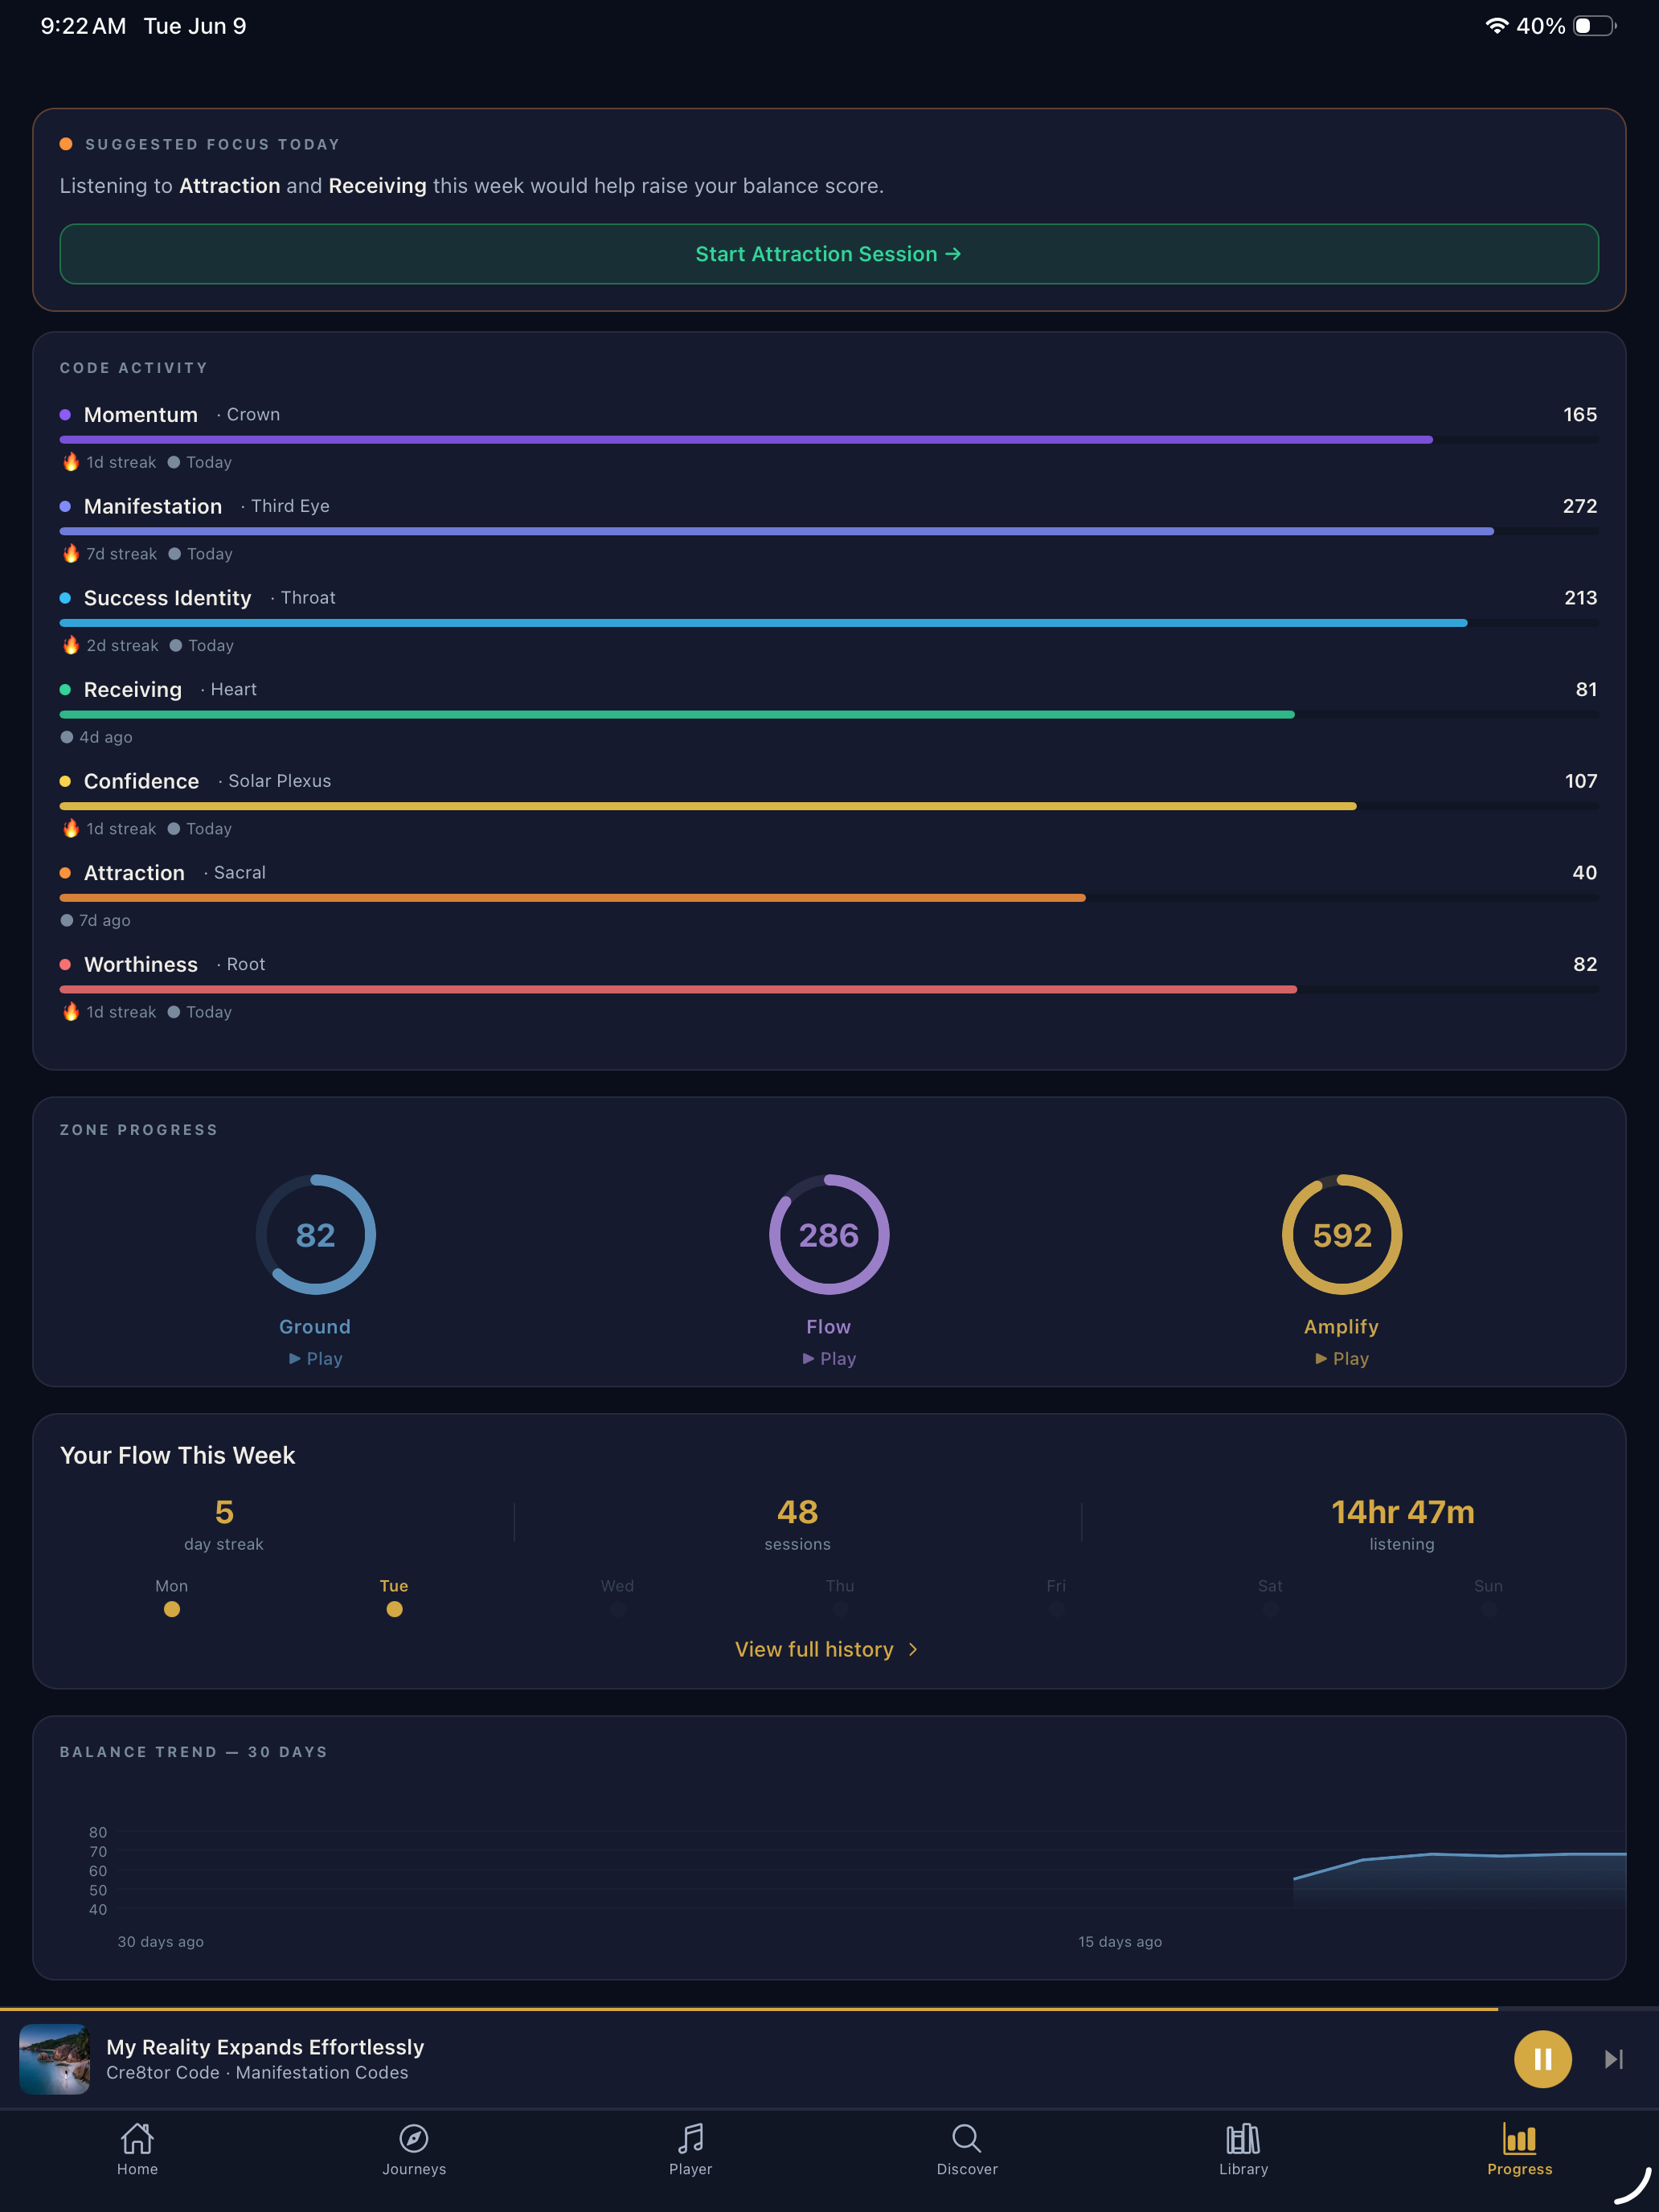Tap the flame icon on Manifestation streak
Viewport: 1659px width, 2212px height.
(71, 553)
